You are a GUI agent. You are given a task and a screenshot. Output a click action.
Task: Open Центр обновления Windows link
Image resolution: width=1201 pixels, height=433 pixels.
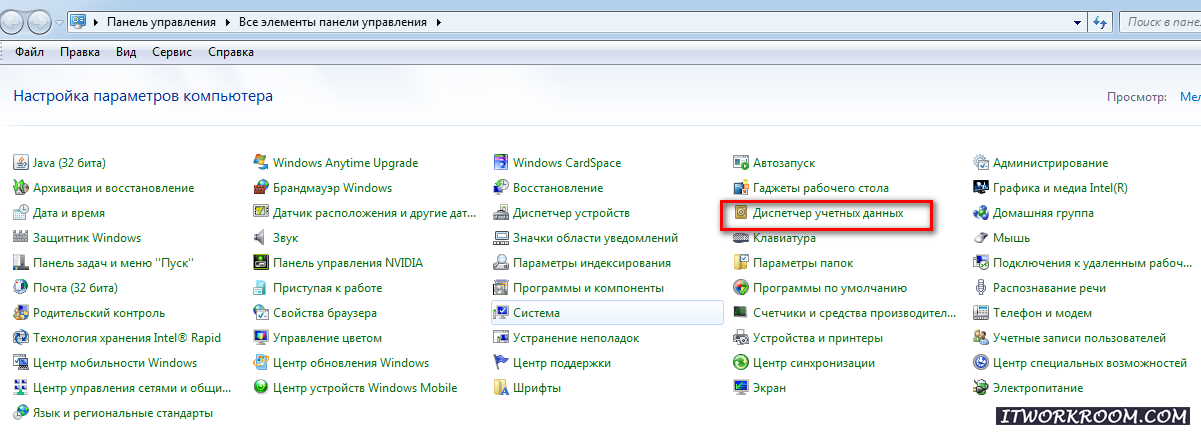pos(351,363)
